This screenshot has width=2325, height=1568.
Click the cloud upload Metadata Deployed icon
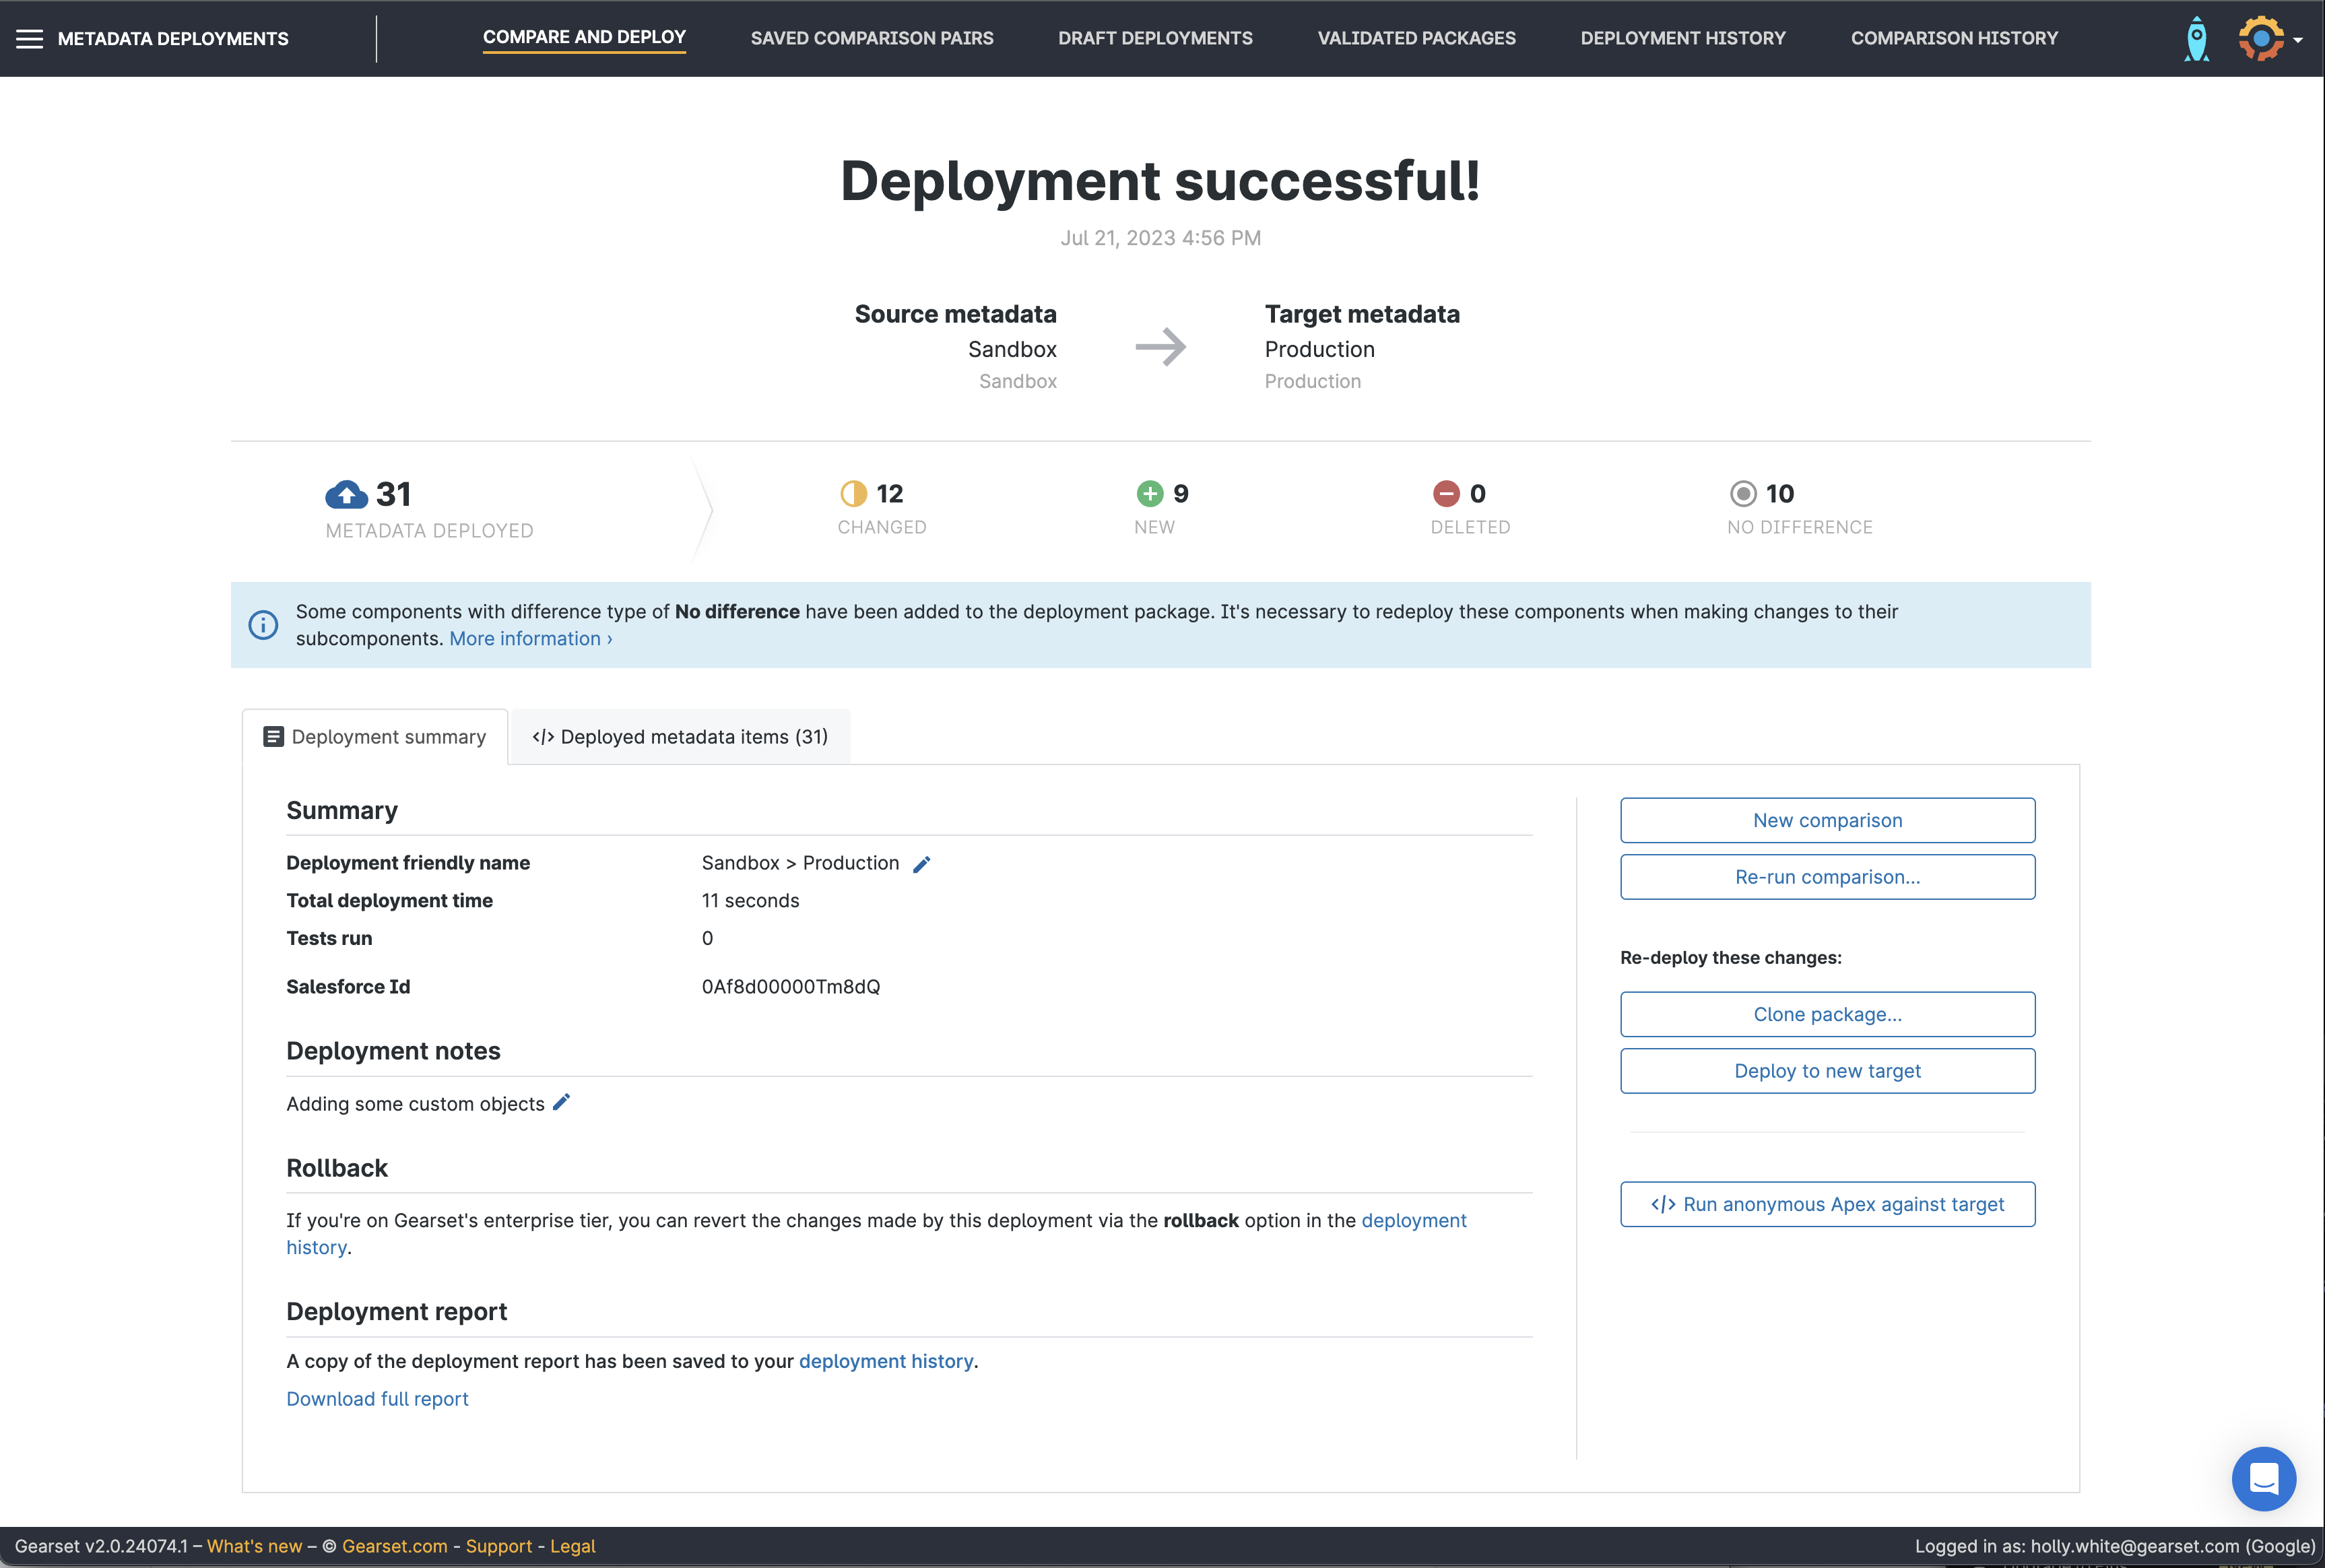346,494
